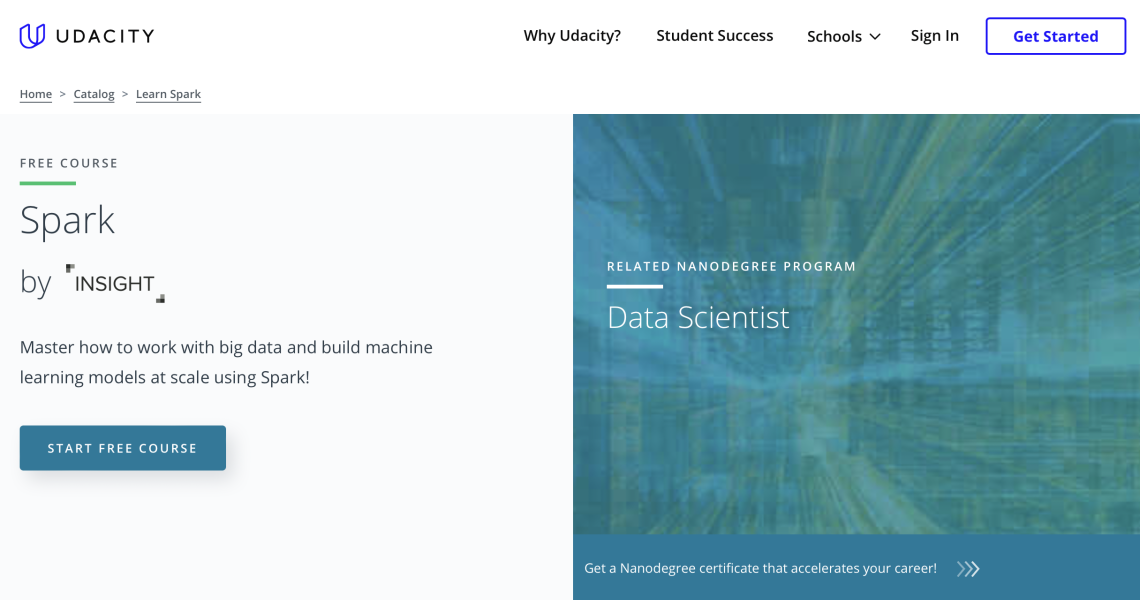Expand the Schools dropdown chevron
This screenshot has height=600, width=1140.
(875, 36)
